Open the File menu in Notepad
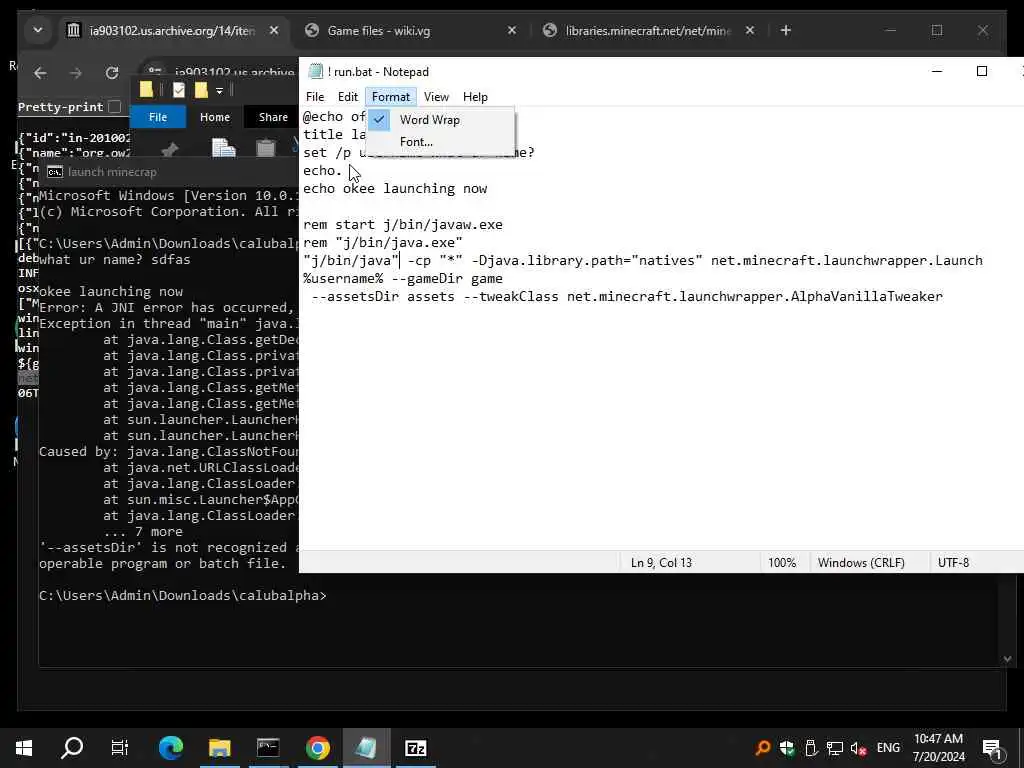Viewport: 1024px width, 768px height. click(x=315, y=97)
